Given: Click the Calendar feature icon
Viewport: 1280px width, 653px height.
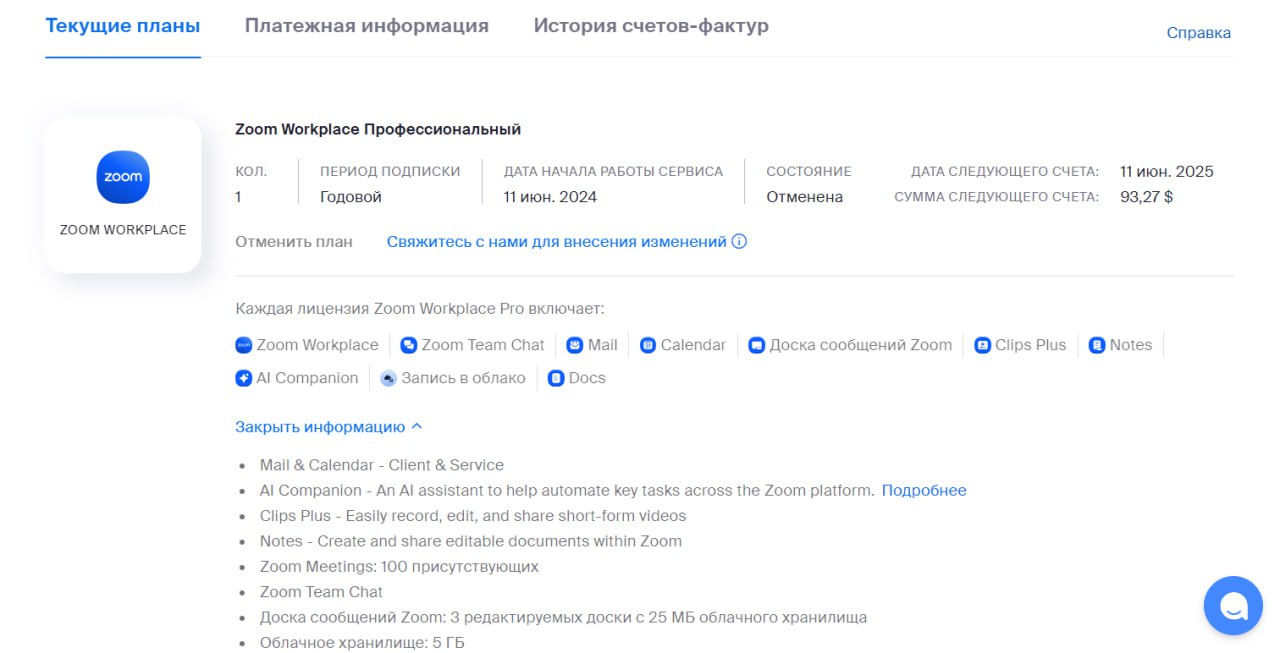Looking at the screenshot, I should coord(648,345).
